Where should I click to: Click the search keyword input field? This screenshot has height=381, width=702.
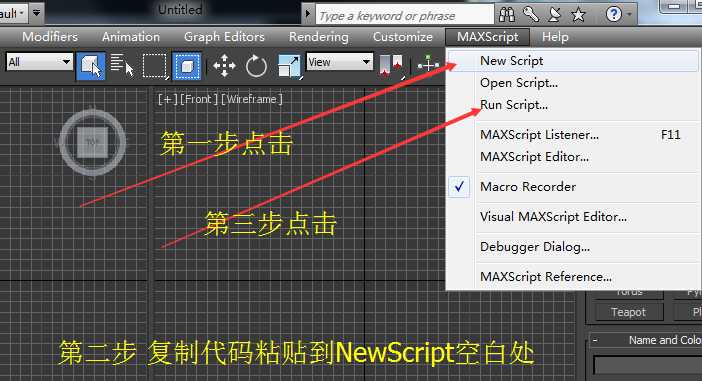[x=405, y=16]
